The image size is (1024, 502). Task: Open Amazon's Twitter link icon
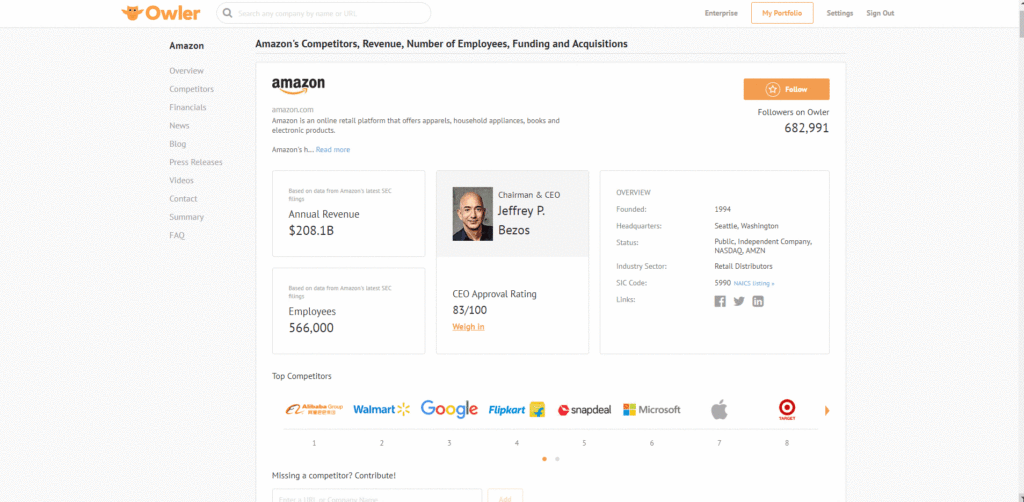coord(739,301)
